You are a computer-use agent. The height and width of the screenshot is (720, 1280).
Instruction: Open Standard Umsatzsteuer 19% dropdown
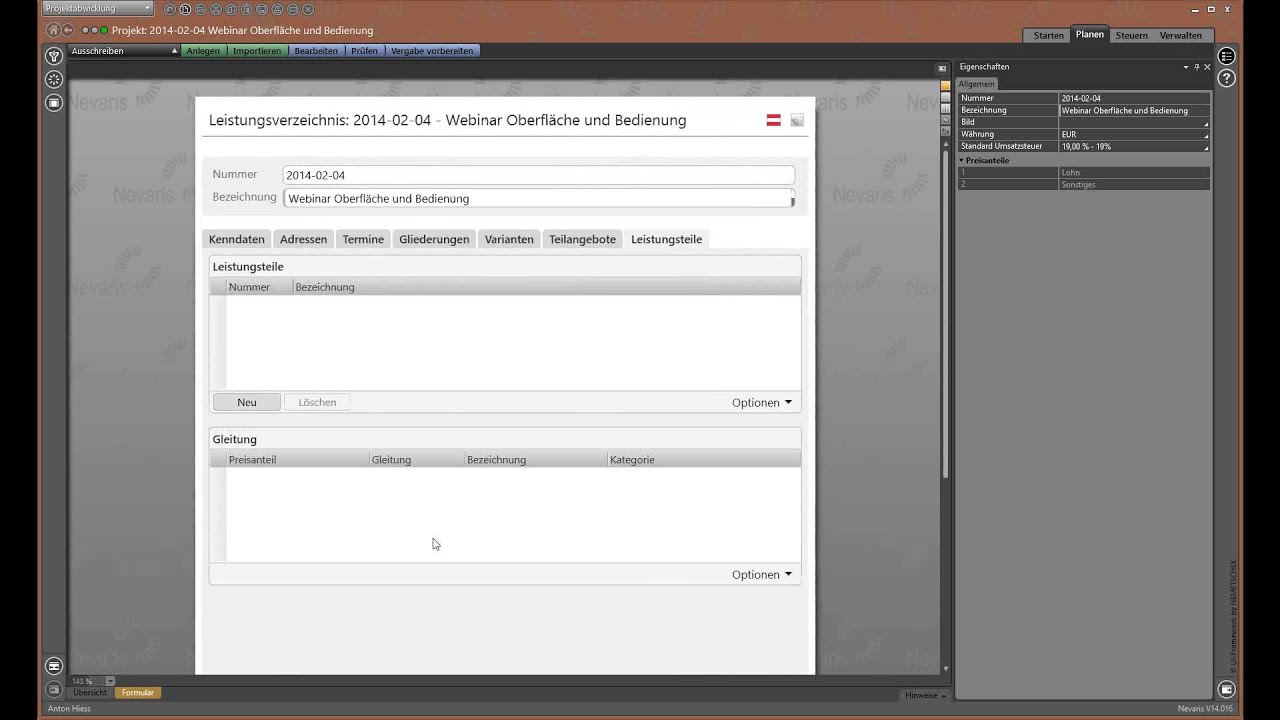coord(1205,147)
